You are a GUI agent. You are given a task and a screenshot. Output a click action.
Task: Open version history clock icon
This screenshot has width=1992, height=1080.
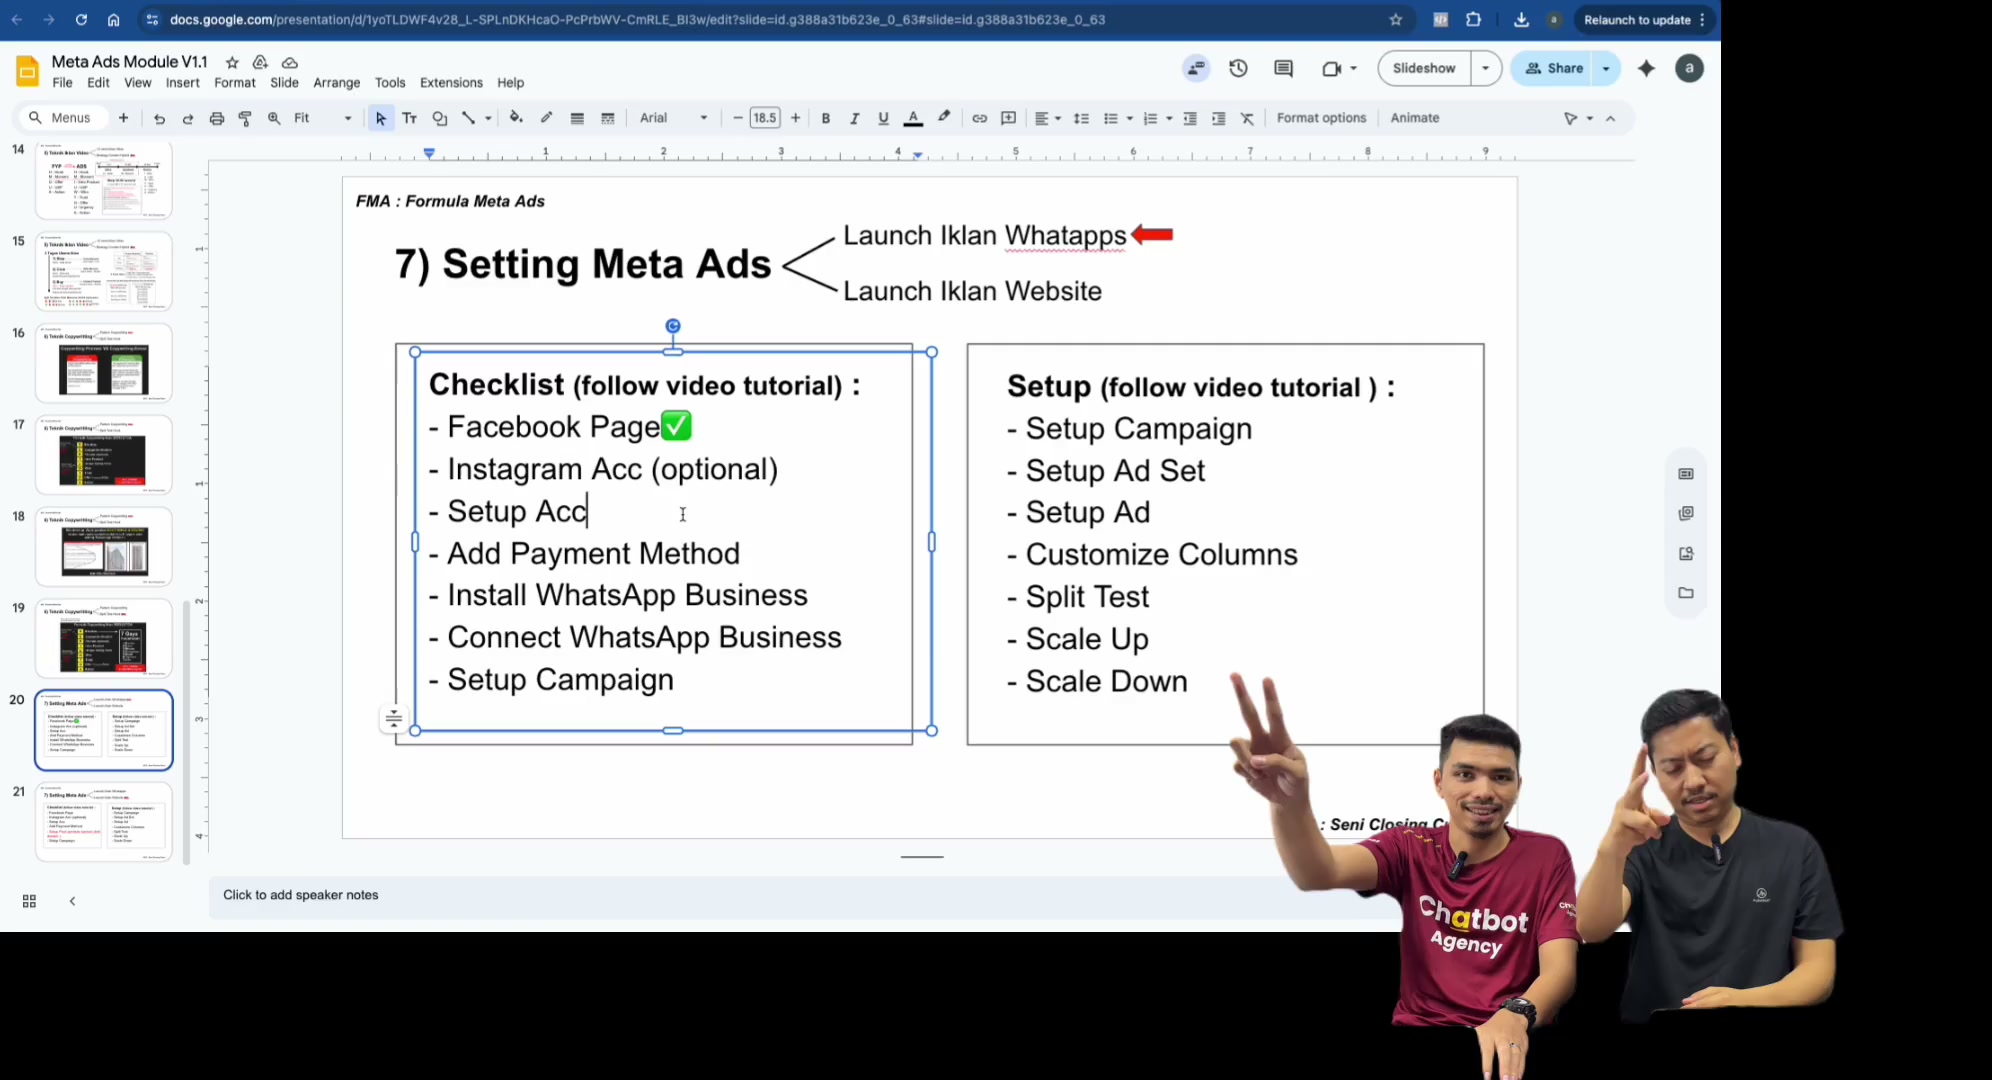[1238, 68]
